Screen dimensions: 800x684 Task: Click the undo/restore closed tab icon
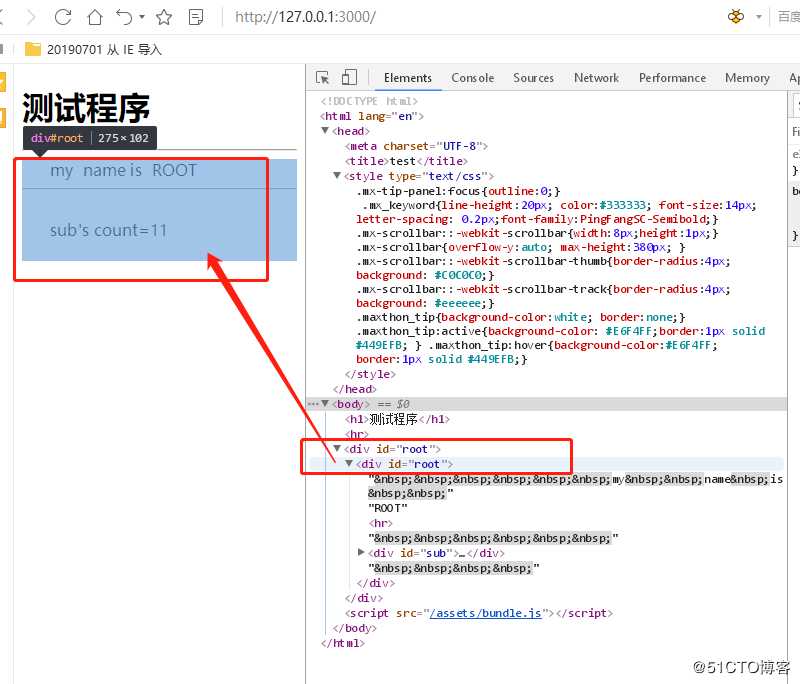[124, 17]
